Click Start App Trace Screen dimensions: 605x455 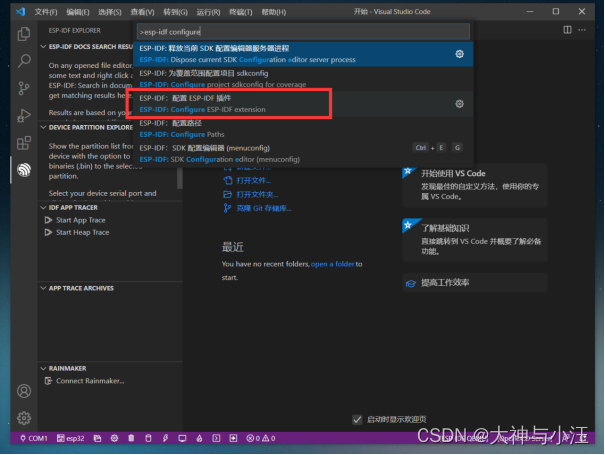tap(81, 220)
